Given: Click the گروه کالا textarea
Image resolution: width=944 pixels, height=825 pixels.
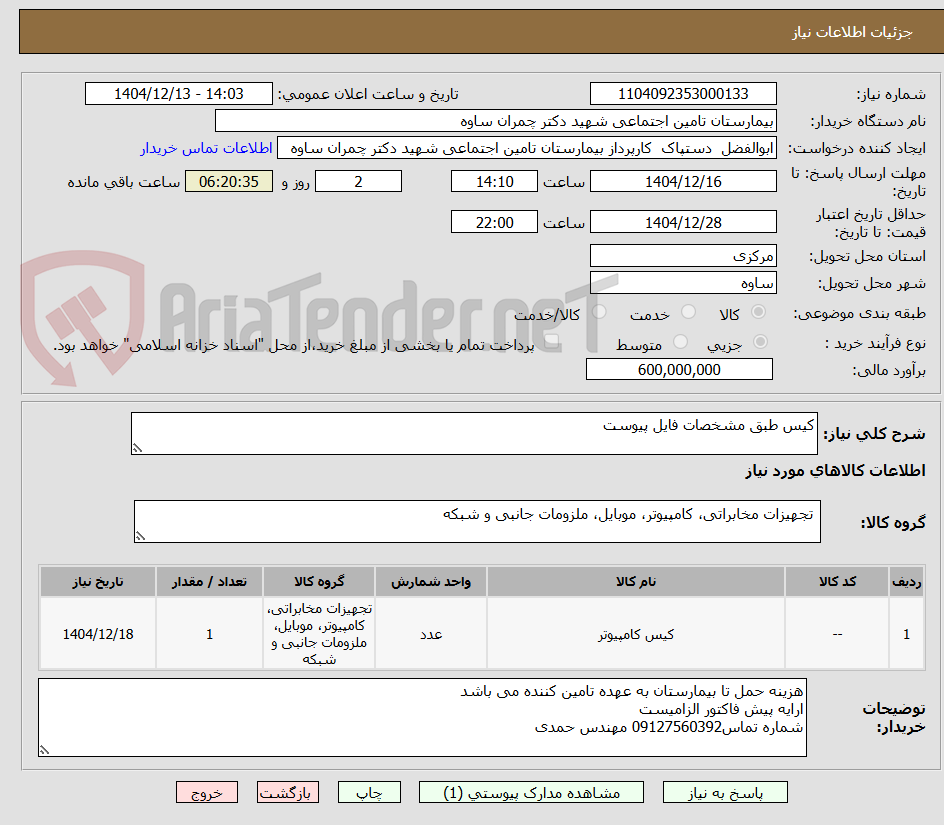Looking at the screenshot, I should 477,521.
